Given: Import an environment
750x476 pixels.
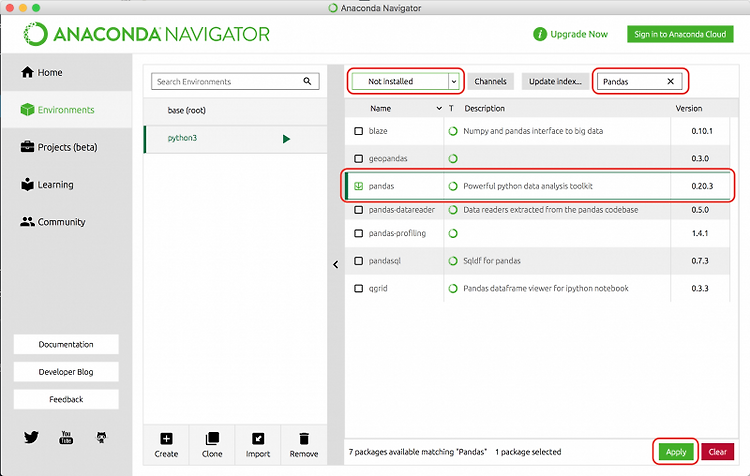Looking at the screenshot, I should (x=258, y=445).
